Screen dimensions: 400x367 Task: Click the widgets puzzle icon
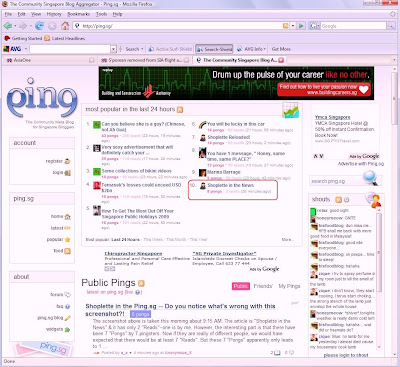tap(67, 329)
